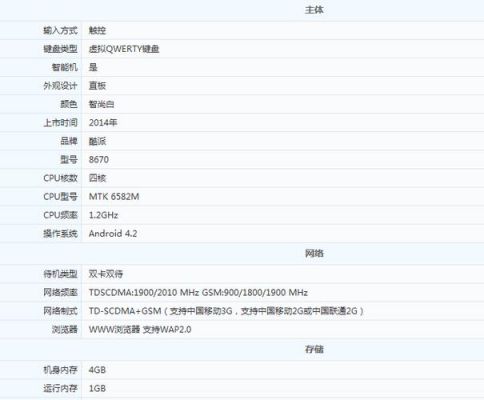Select the CPU型号 label

(60, 197)
